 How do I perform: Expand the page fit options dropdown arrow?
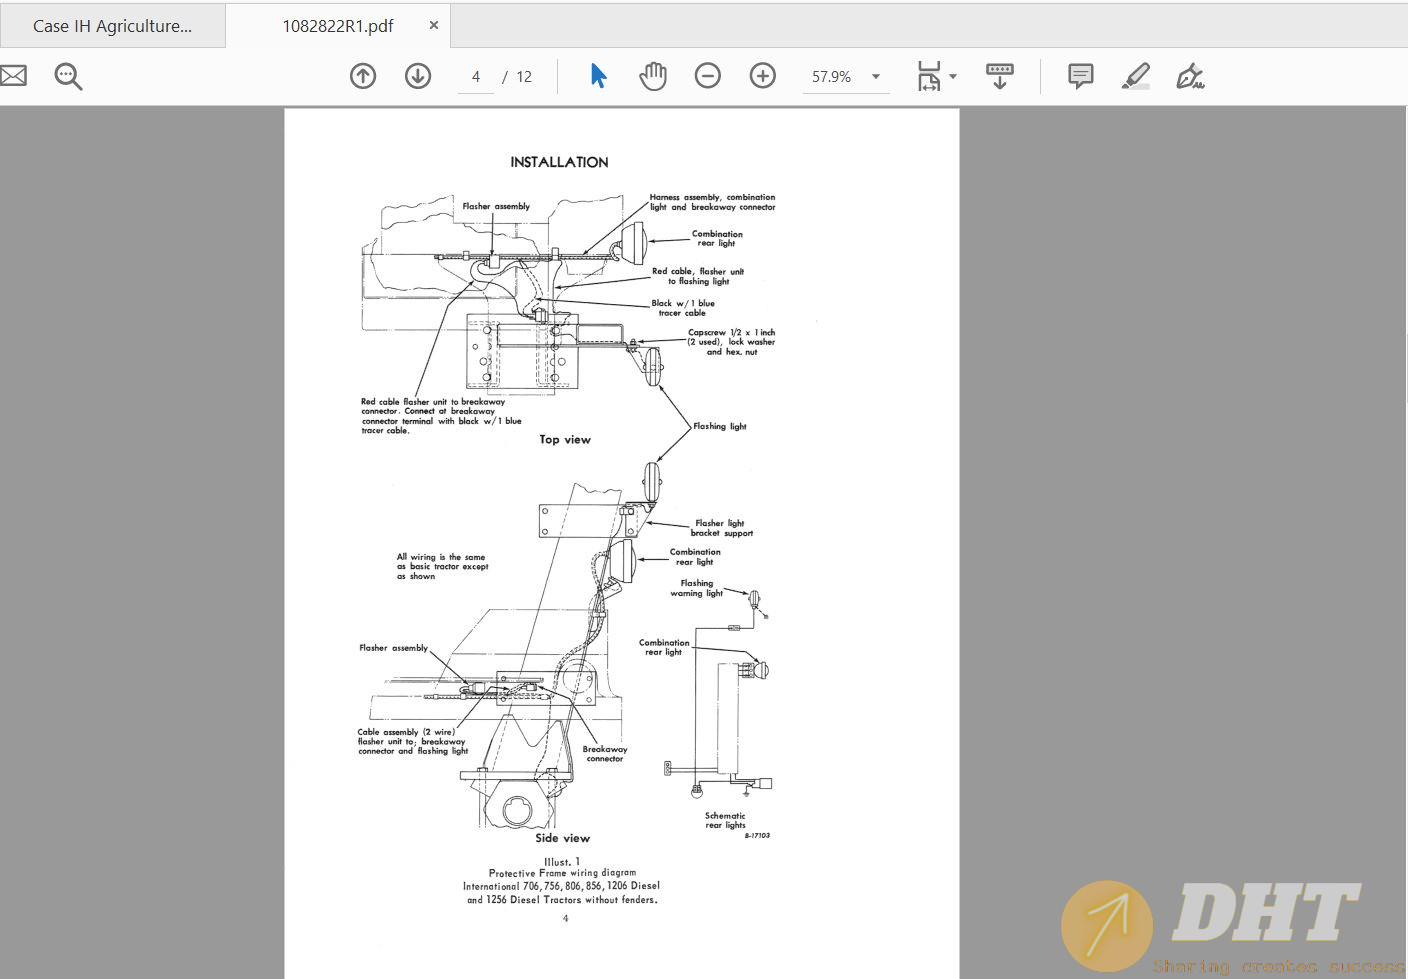click(x=953, y=76)
